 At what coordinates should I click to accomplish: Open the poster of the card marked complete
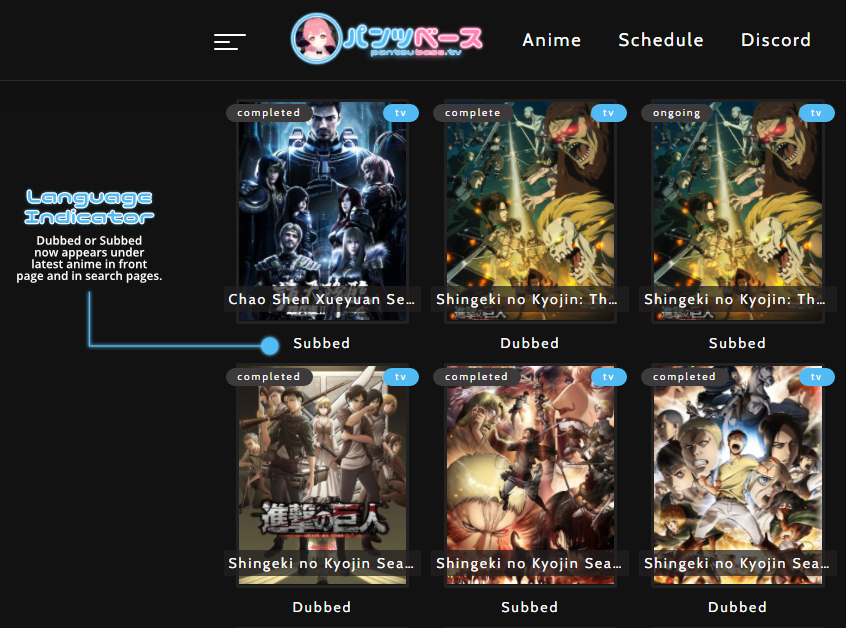click(530, 211)
